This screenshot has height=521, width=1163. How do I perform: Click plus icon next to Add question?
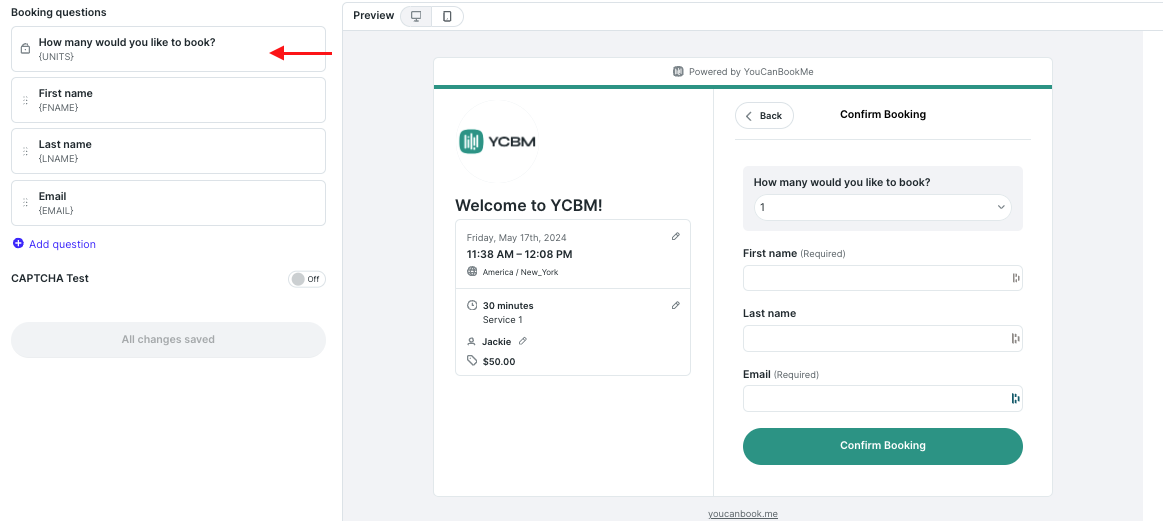(x=19, y=243)
